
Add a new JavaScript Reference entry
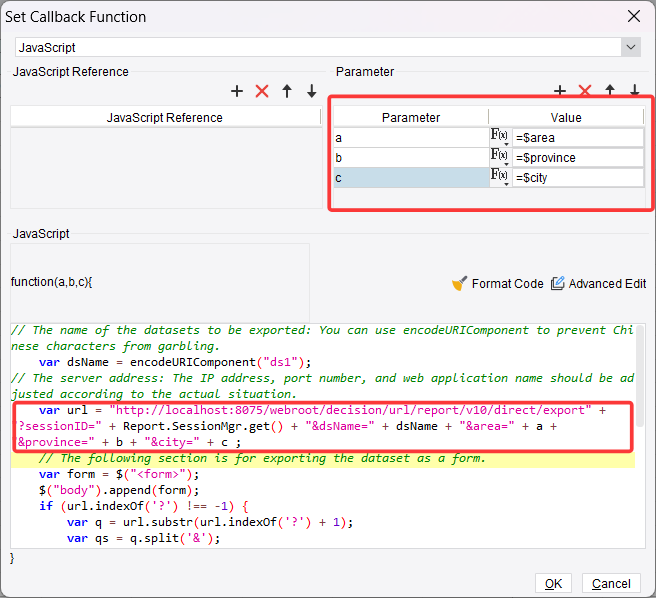point(237,91)
